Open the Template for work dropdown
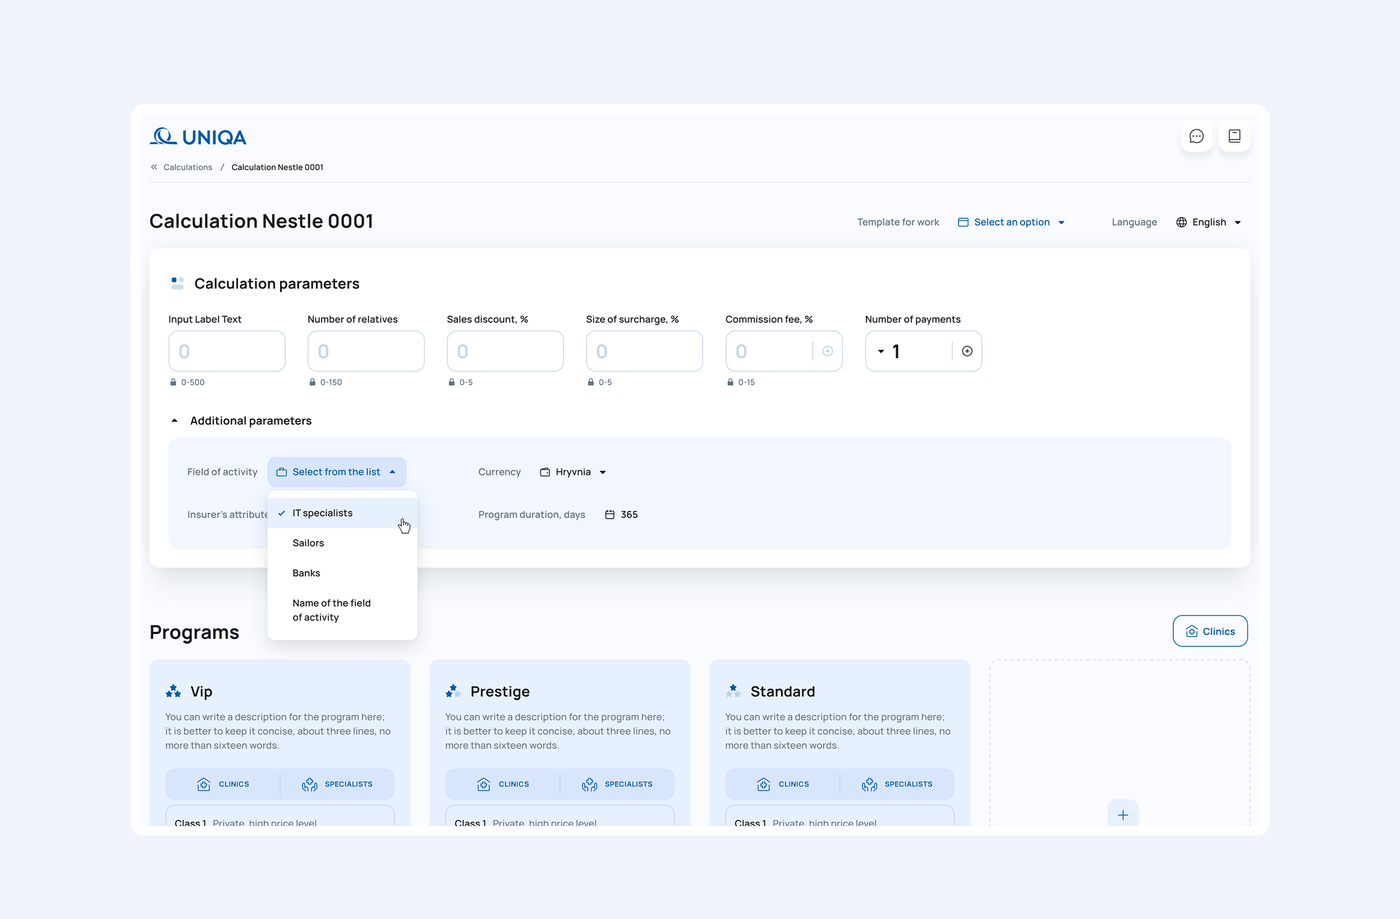 click(x=1011, y=222)
